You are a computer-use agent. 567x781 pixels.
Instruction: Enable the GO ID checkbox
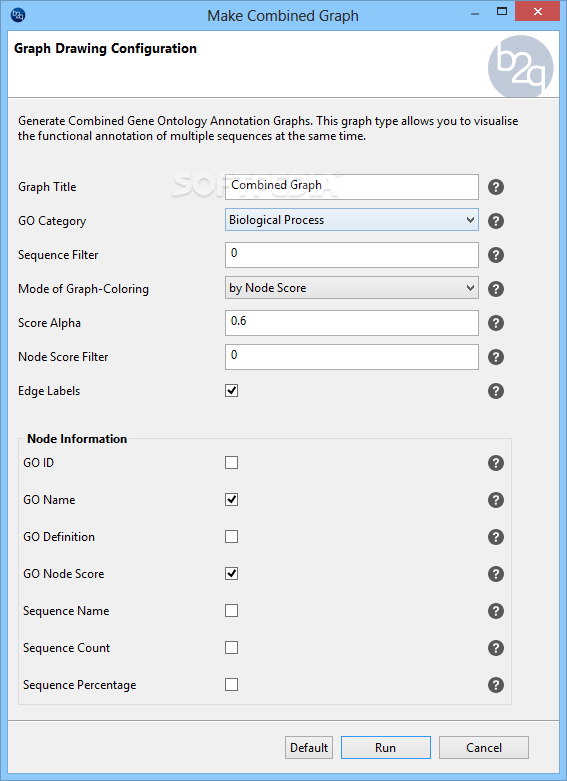(x=231, y=463)
